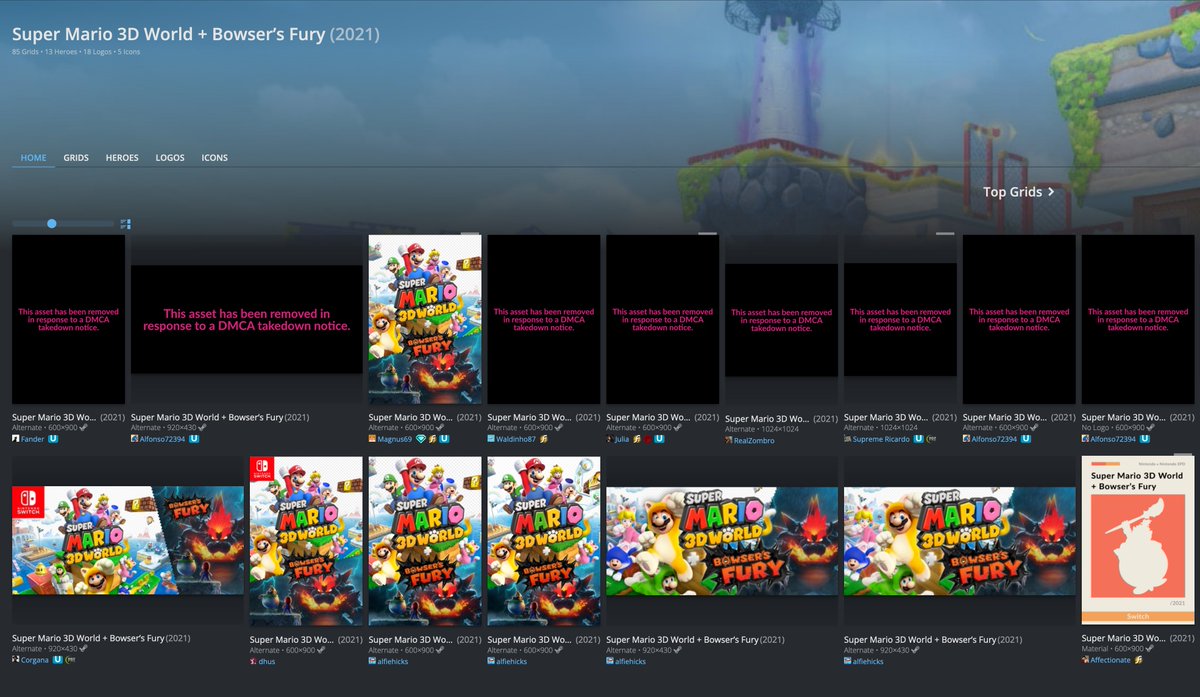Screen dimensions: 1200x697
Task: Click RealZombro's avatar icon
Action: [x=729, y=441]
